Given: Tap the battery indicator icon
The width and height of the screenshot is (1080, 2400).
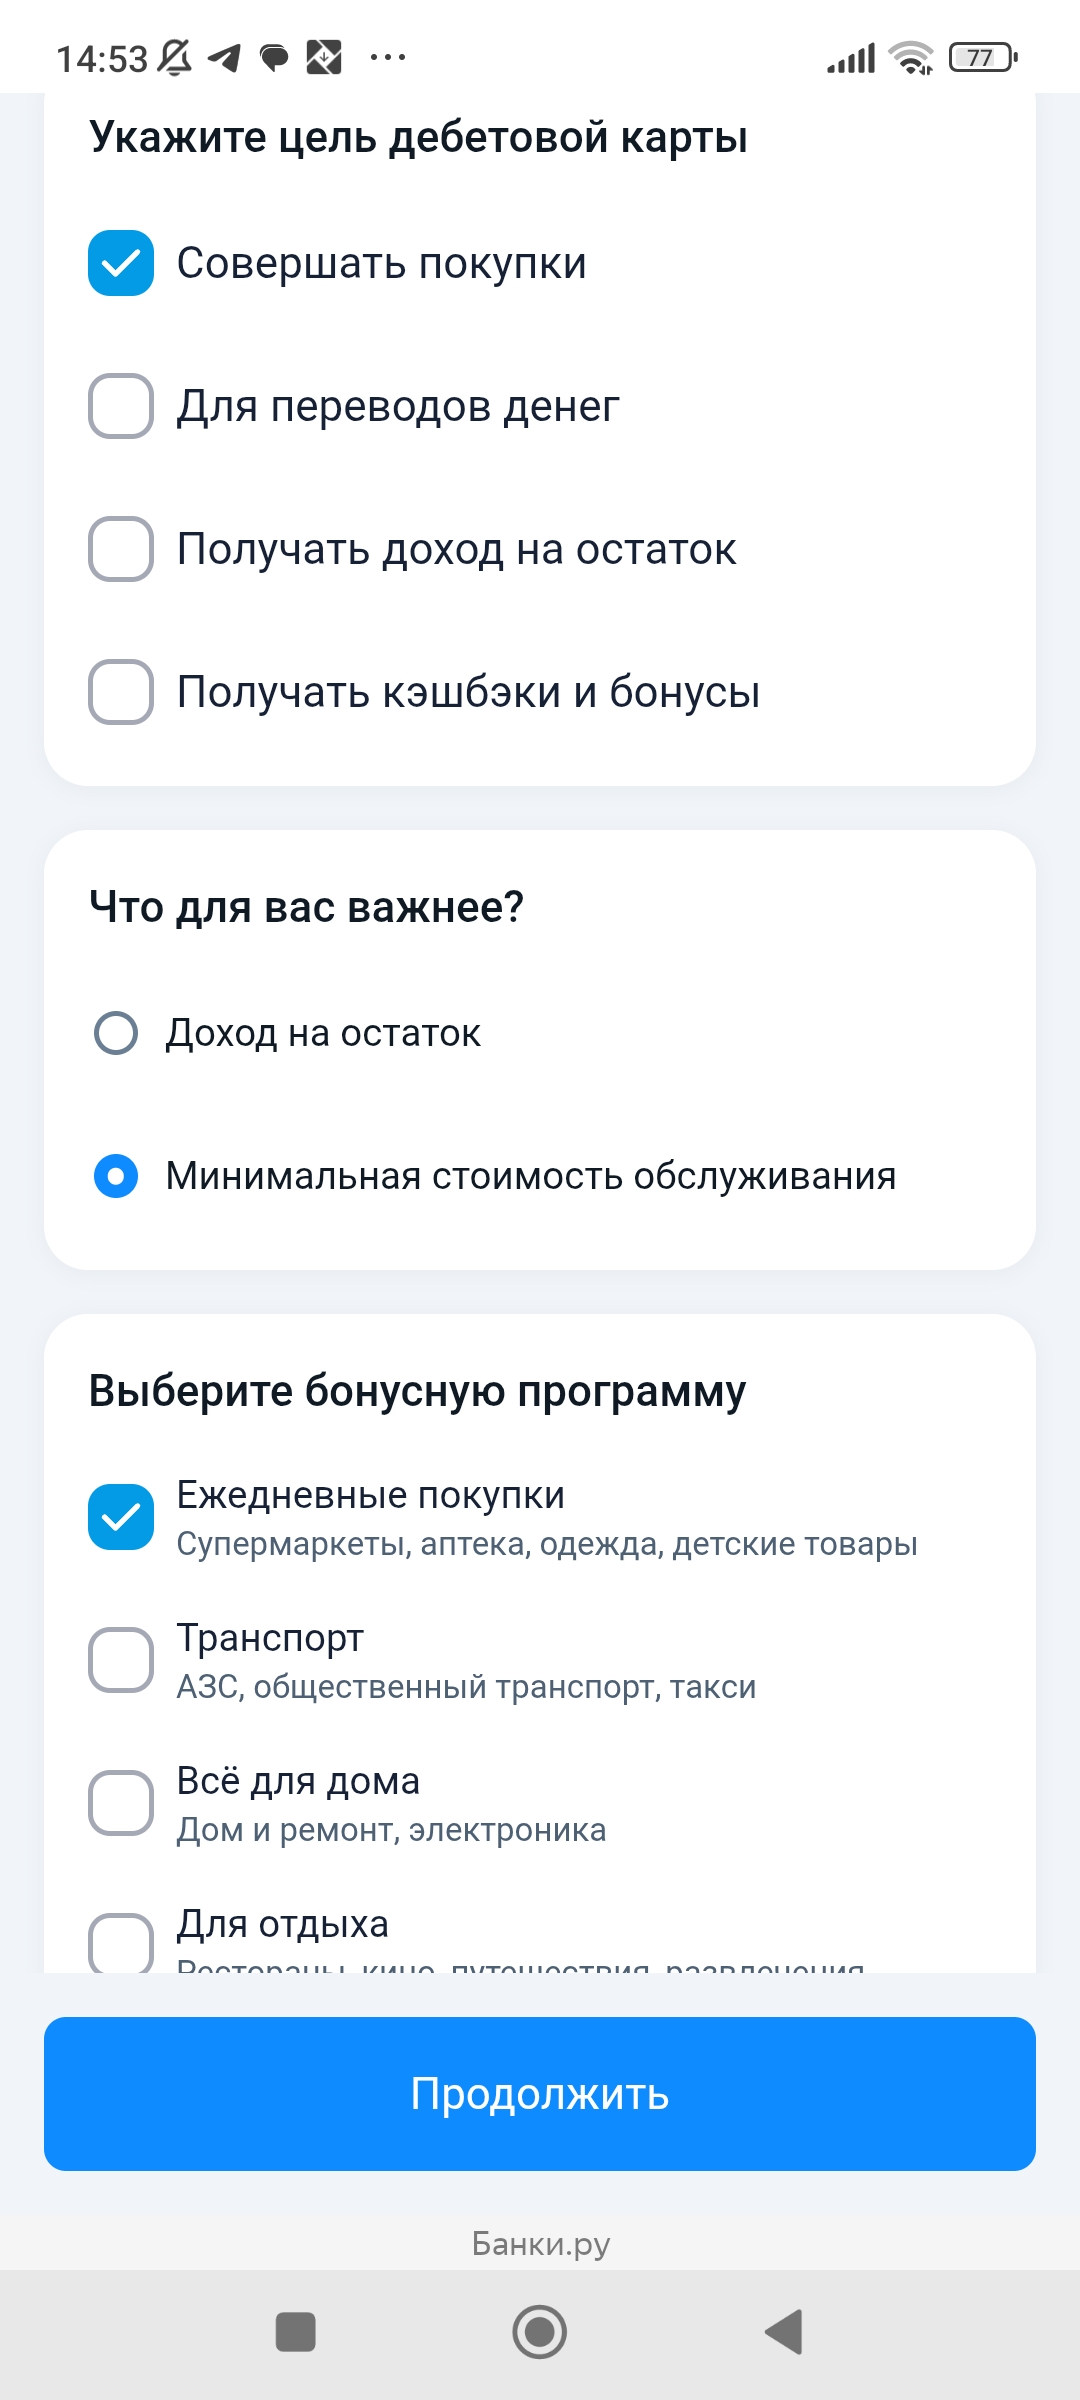Looking at the screenshot, I should pyautogui.click(x=982, y=58).
